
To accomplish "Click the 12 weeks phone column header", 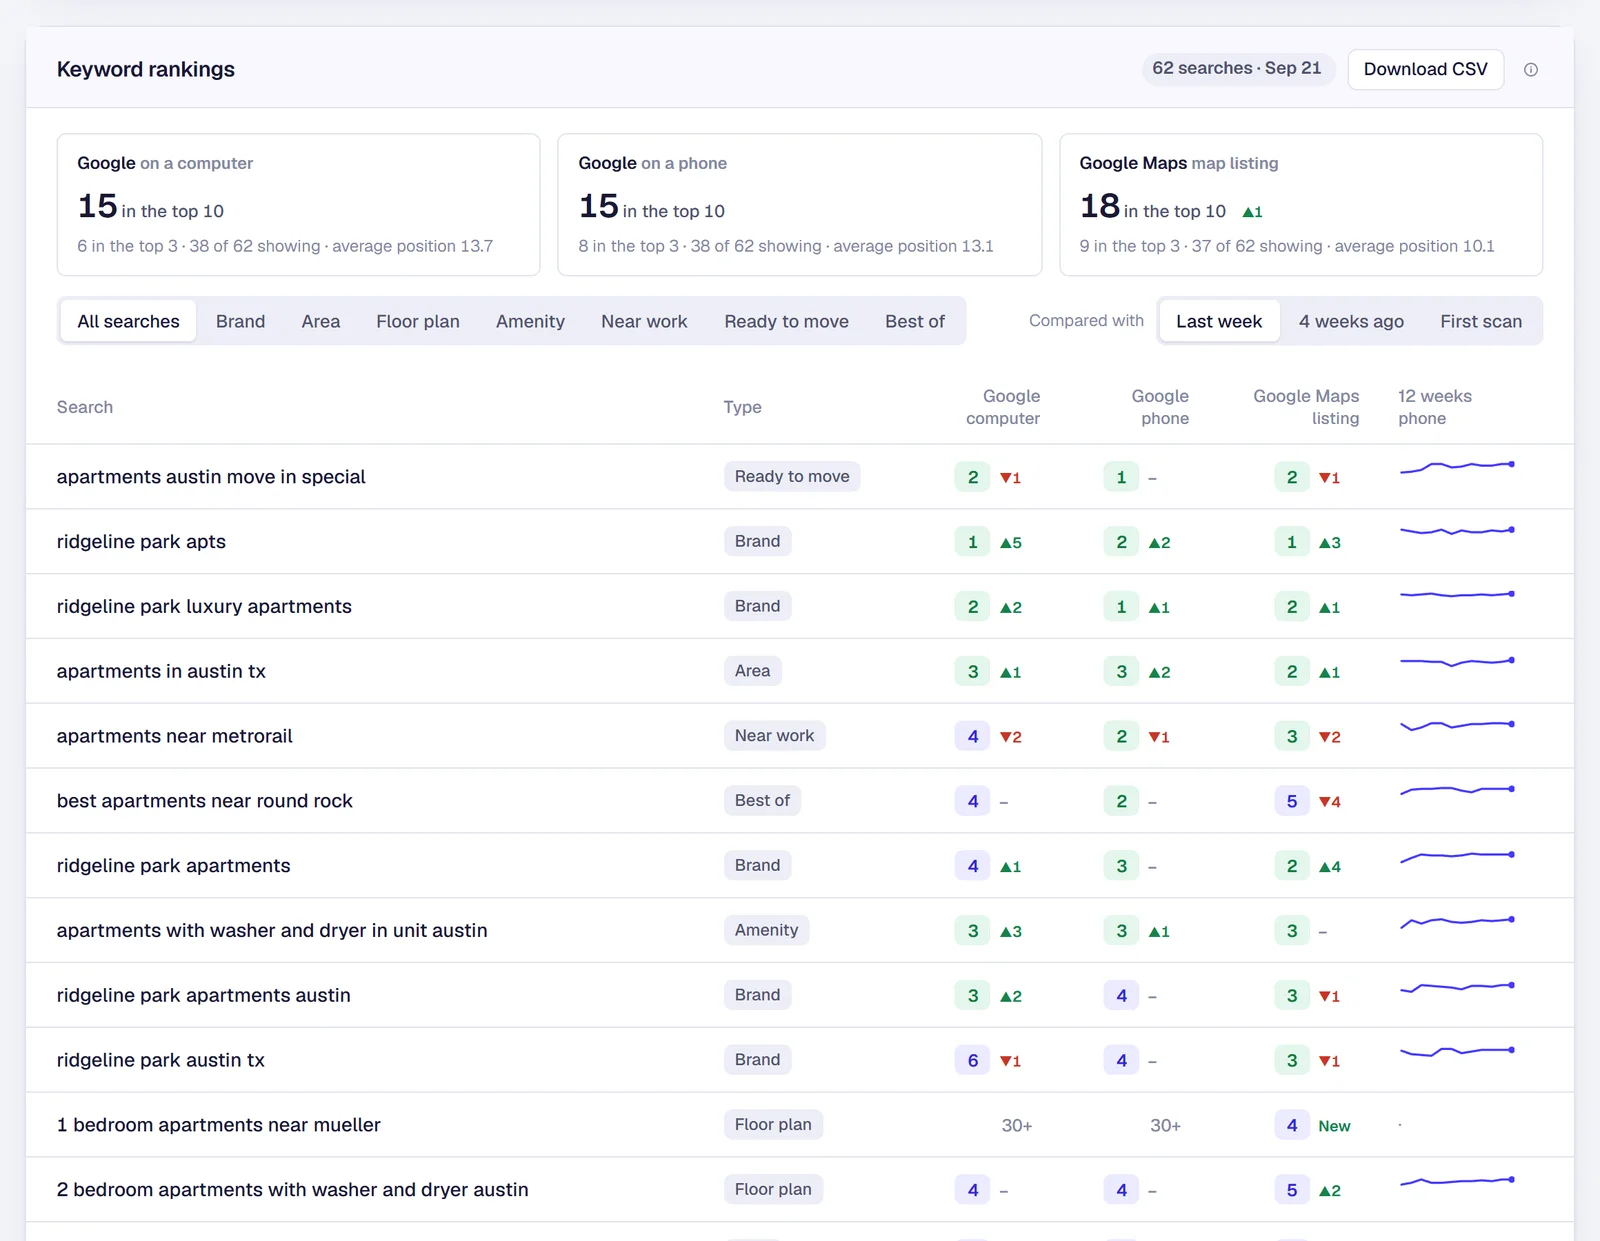I will coord(1434,407).
